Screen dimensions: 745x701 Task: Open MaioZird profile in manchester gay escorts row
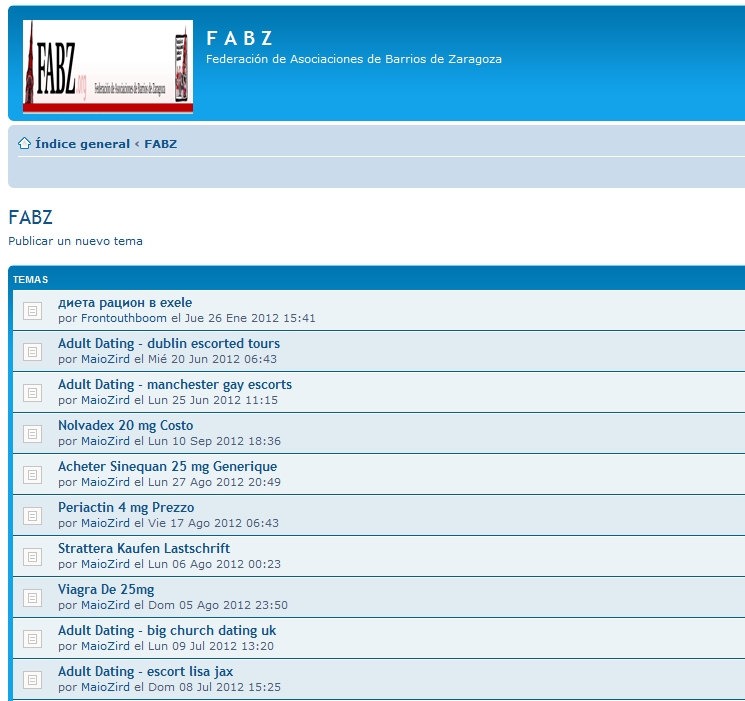coord(105,400)
